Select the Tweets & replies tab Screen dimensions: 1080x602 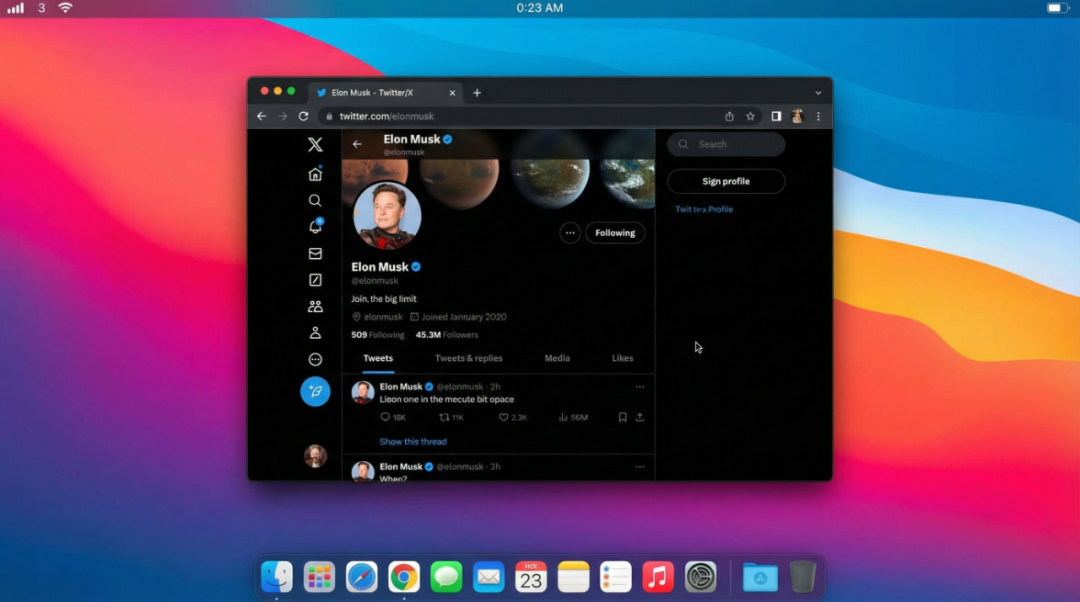[468, 358]
